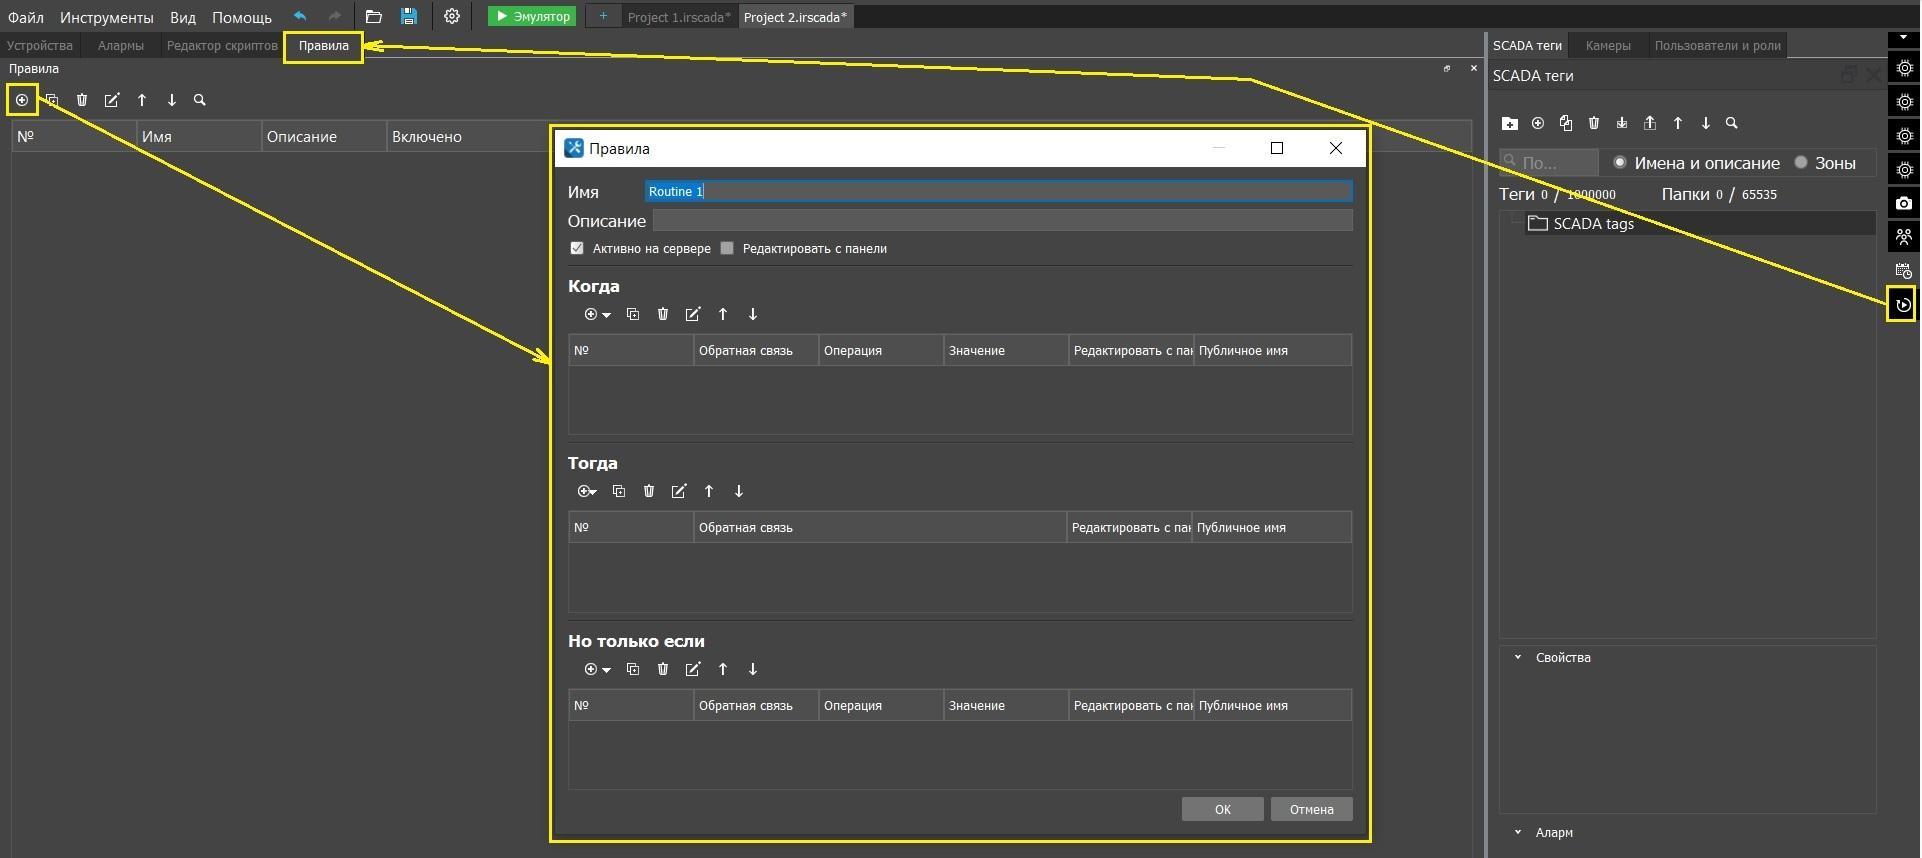Click the Отмена button
The image size is (1922, 858).
[1311, 809]
